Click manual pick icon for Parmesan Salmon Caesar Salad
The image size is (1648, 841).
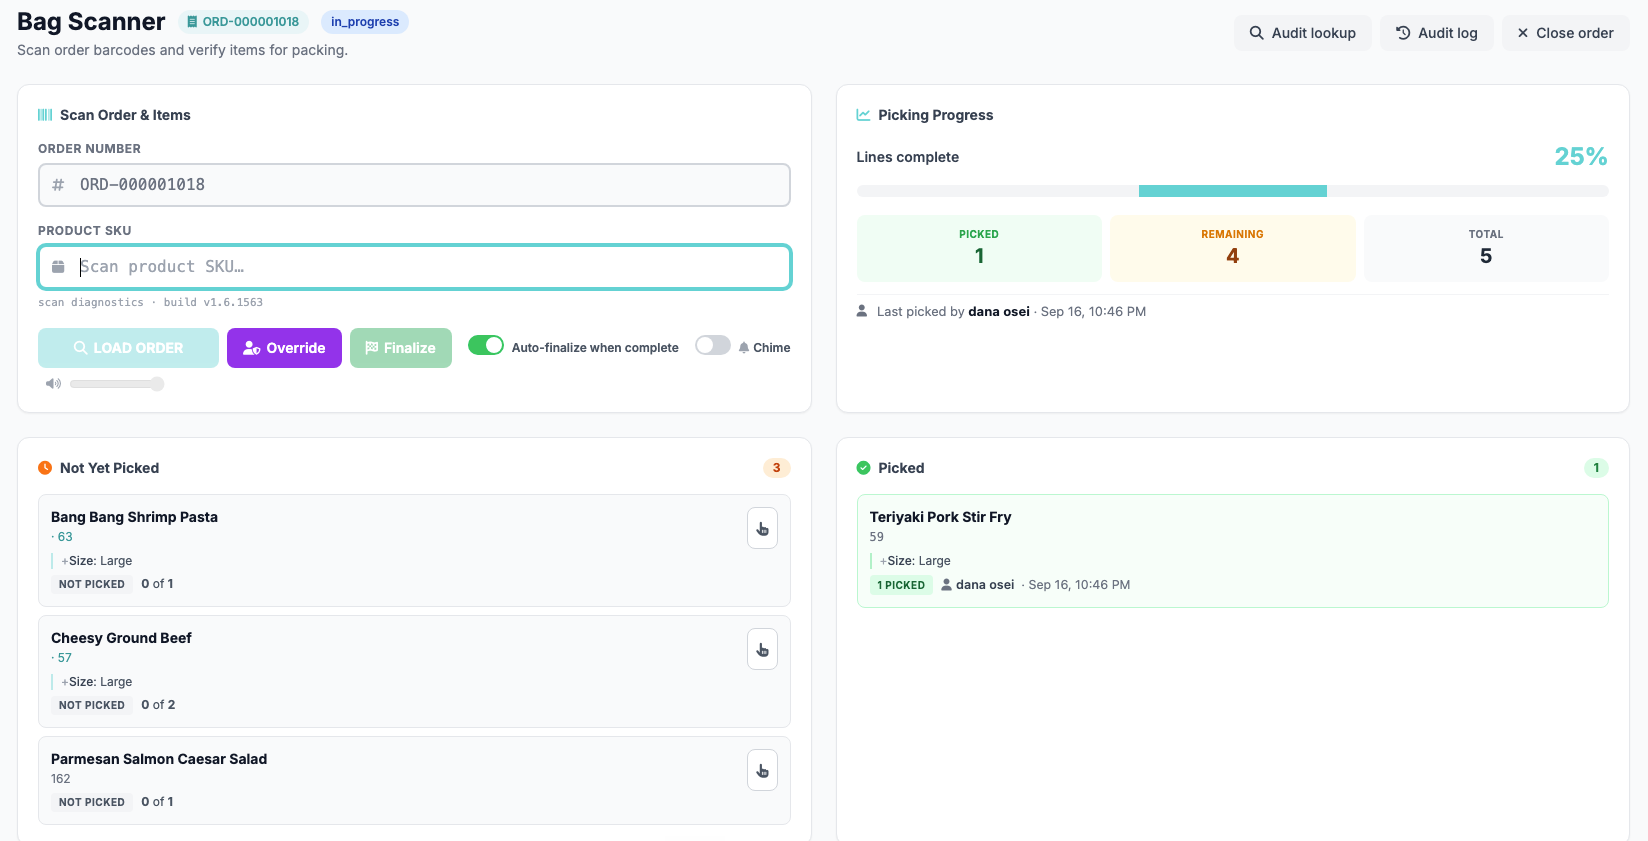tap(762, 771)
